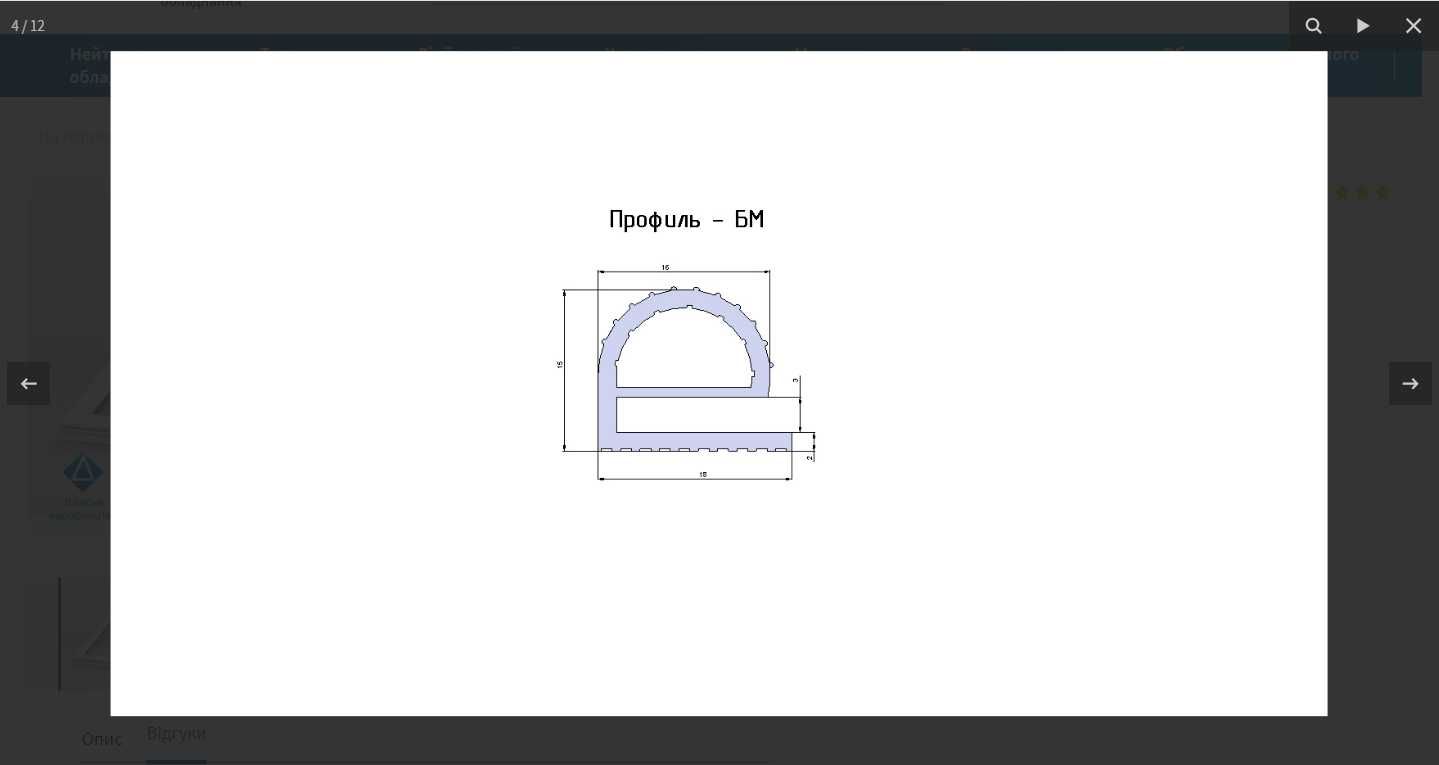This screenshot has width=1439, height=765.
Task: Open the Відгуки tab behind the lightbox
Action: 176,733
